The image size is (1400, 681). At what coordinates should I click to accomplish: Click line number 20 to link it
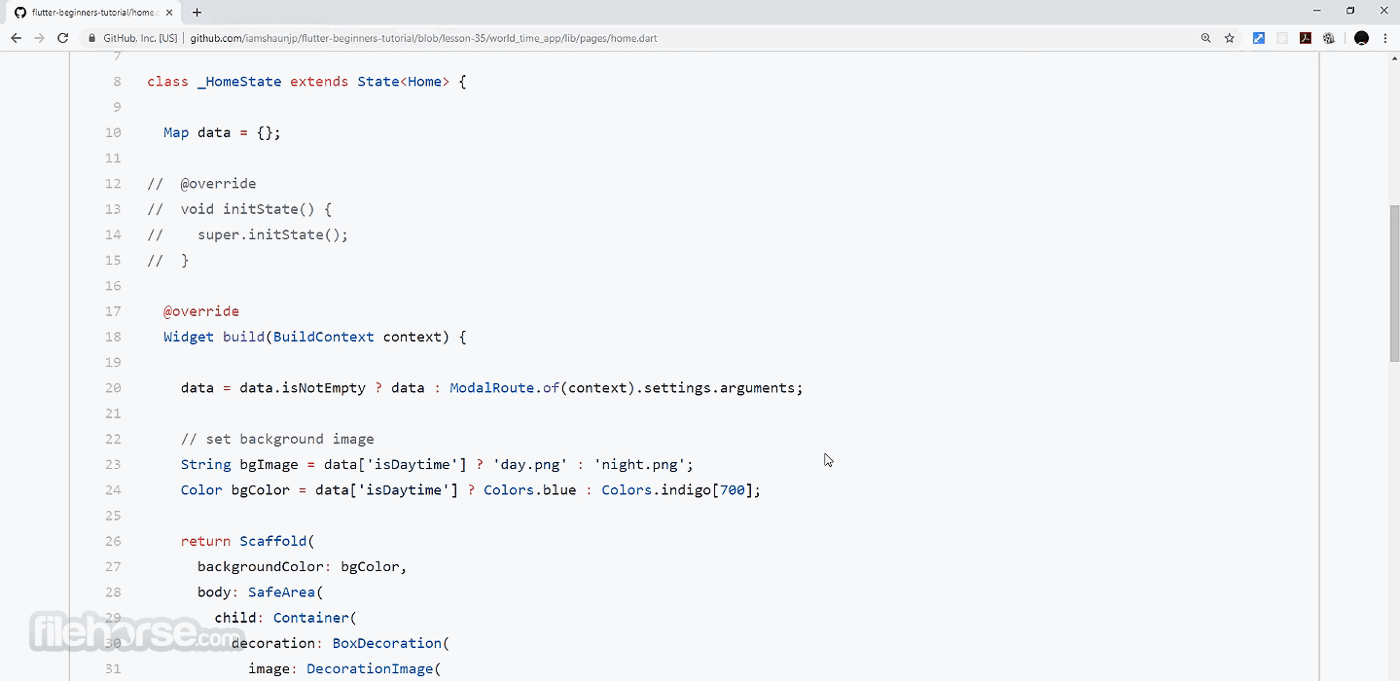click(113, 387)
